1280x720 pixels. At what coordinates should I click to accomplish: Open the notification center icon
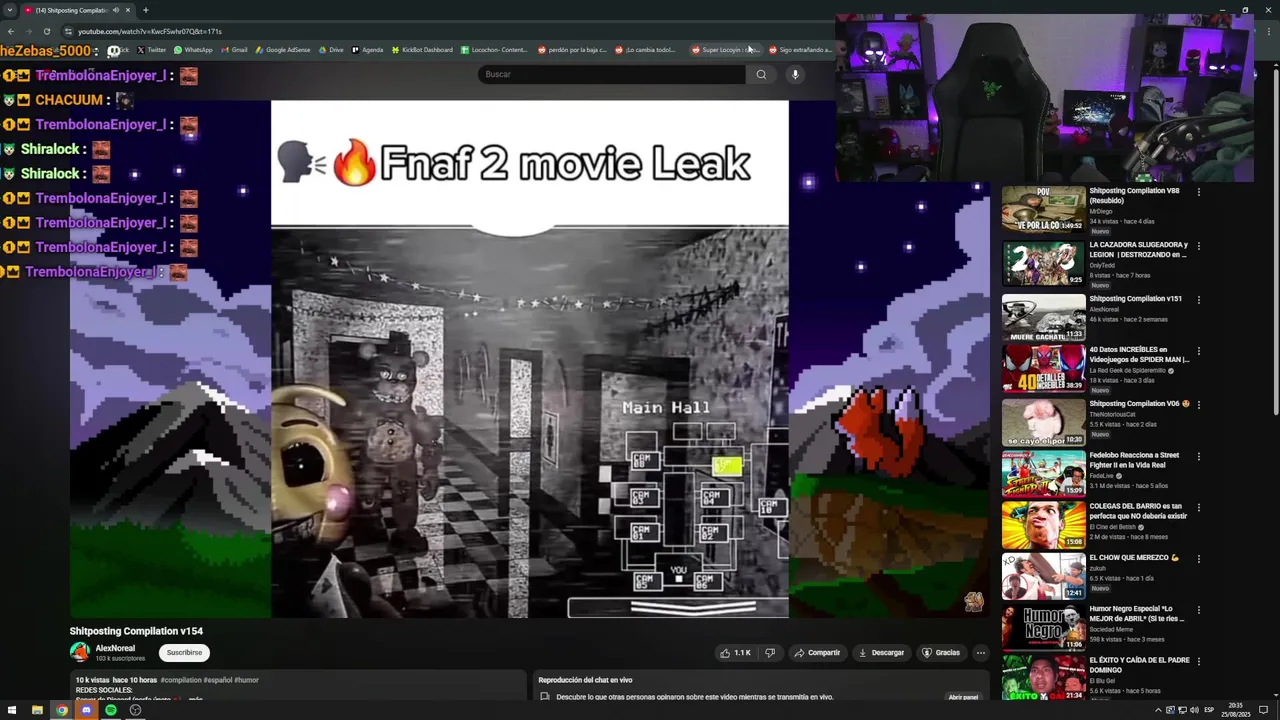click(1265, 710)
